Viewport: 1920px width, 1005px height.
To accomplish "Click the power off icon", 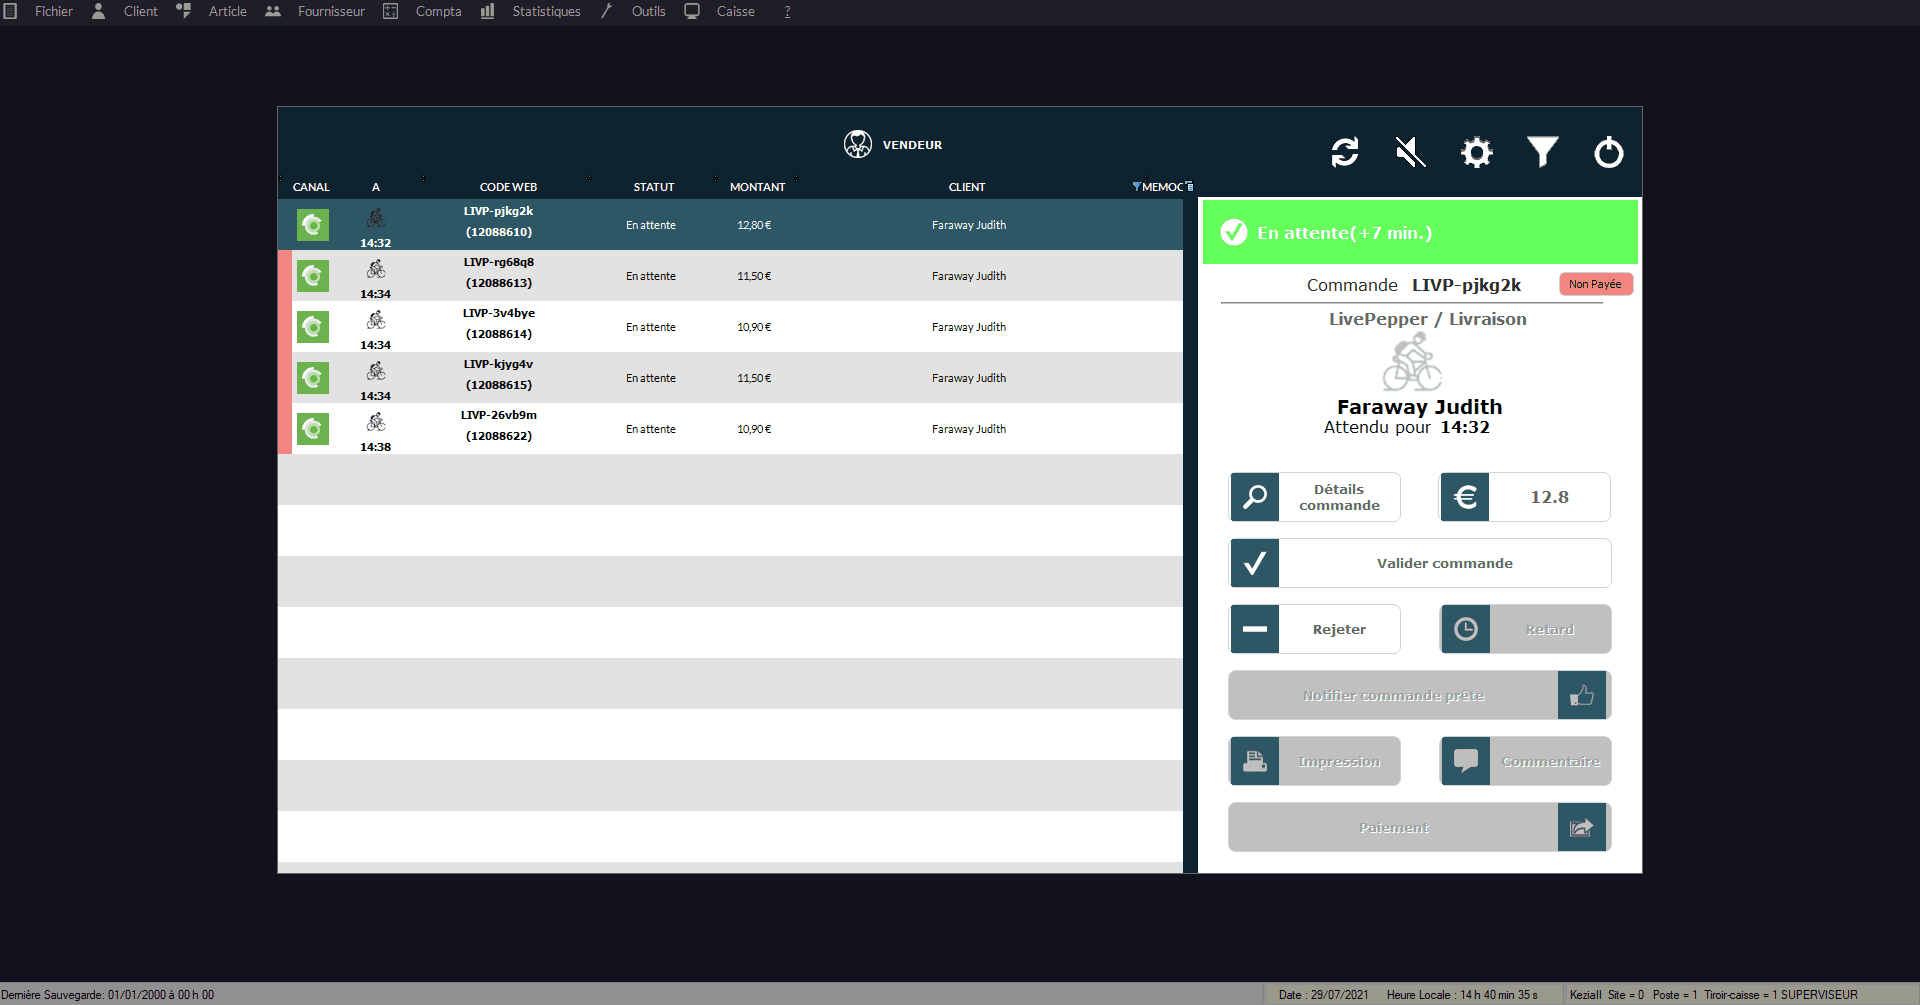I will coord(1608,152).
